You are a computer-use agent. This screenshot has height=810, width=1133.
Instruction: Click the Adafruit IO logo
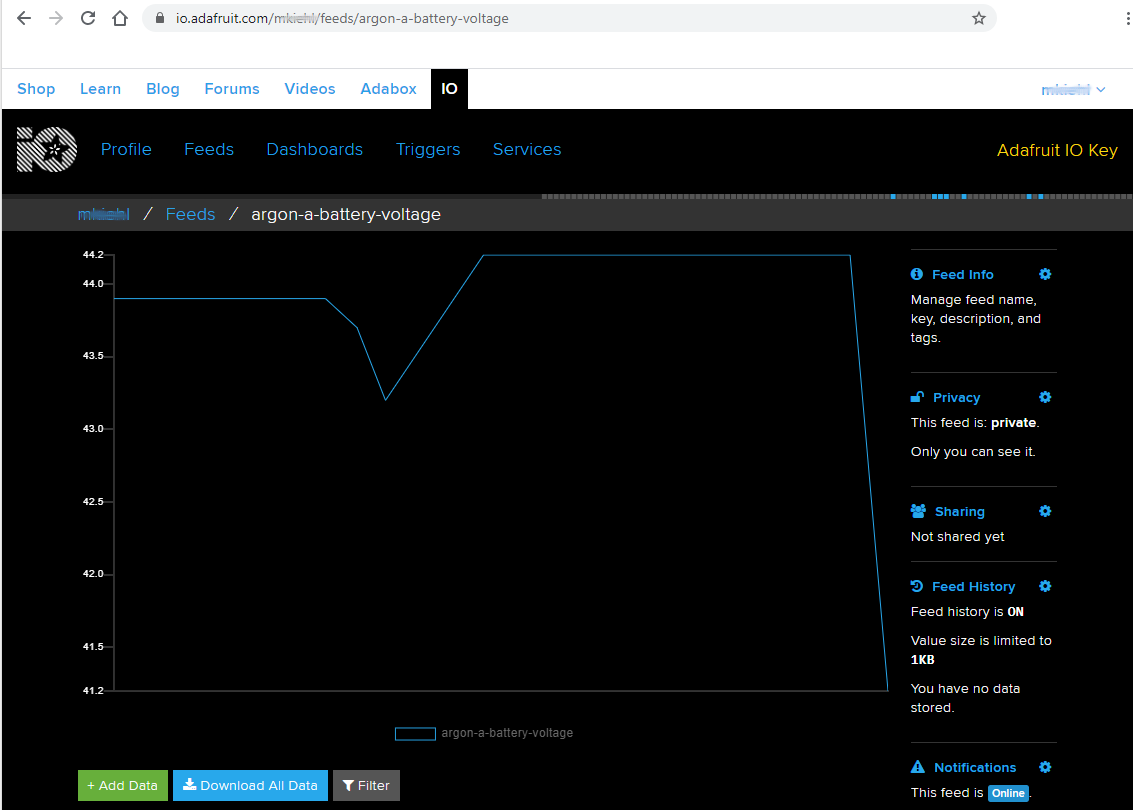[x=47, y=150]
